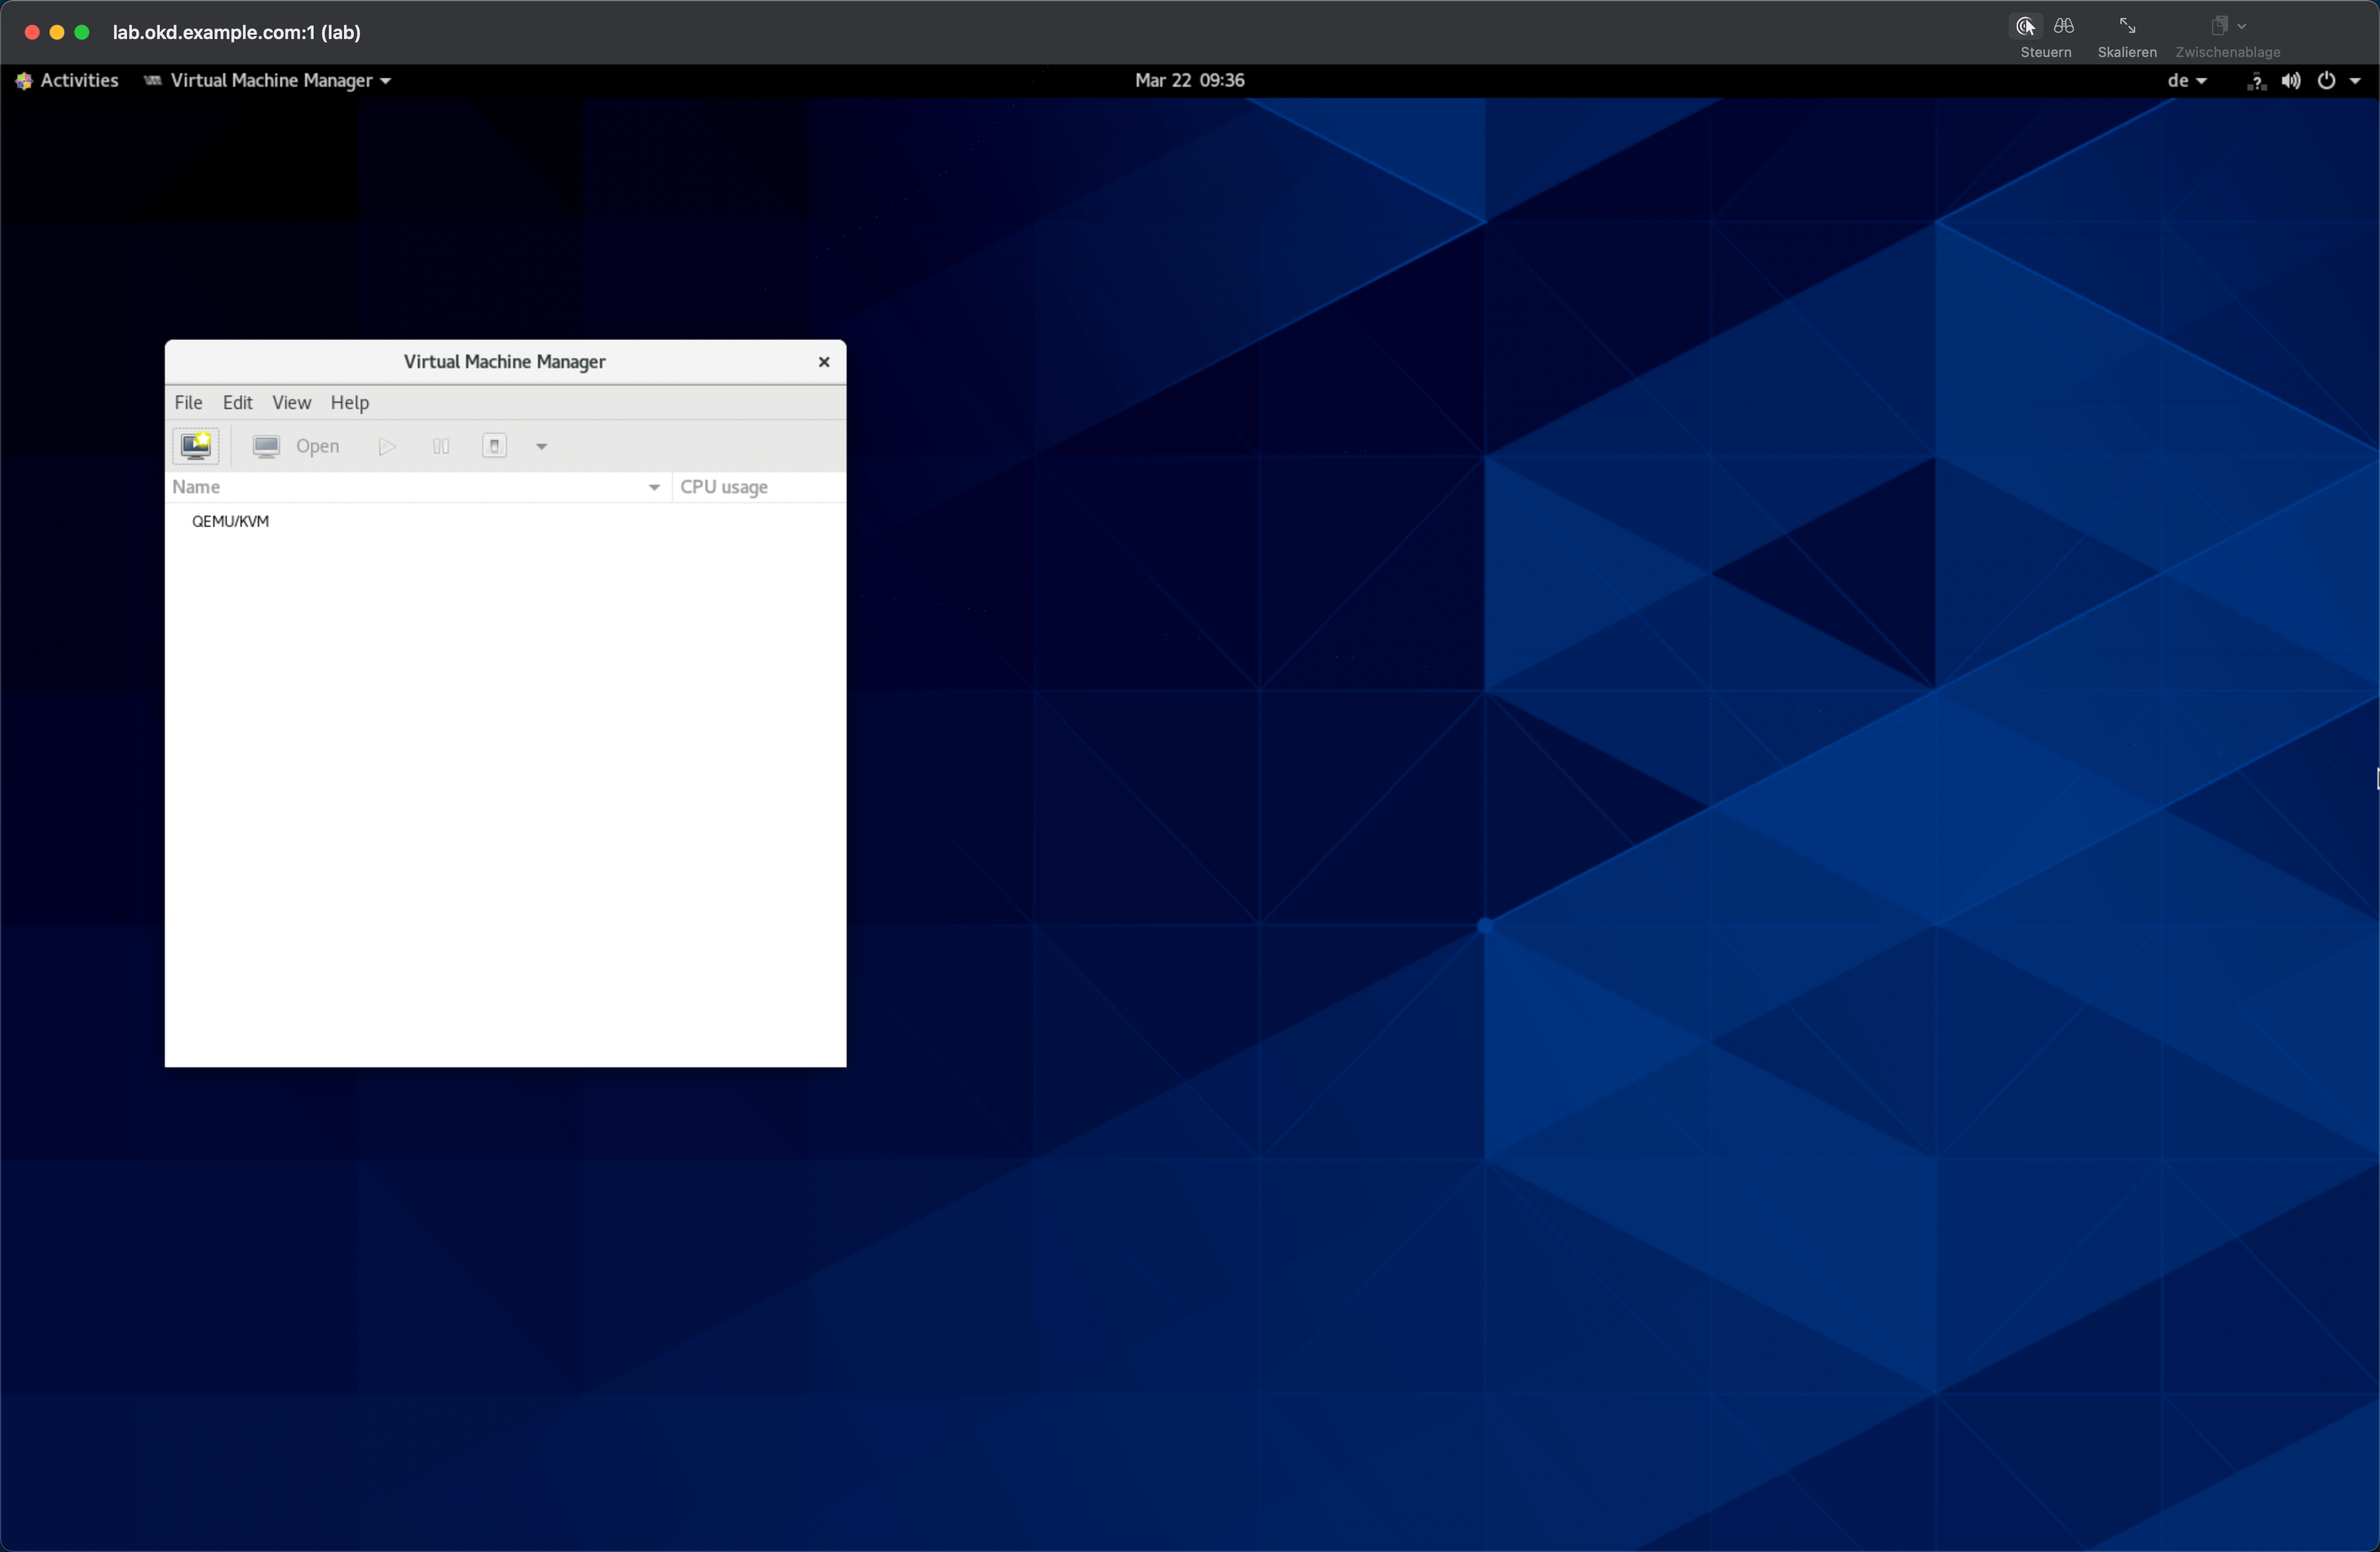Expand shutdown options dropdown arrow

pos(542,446)
